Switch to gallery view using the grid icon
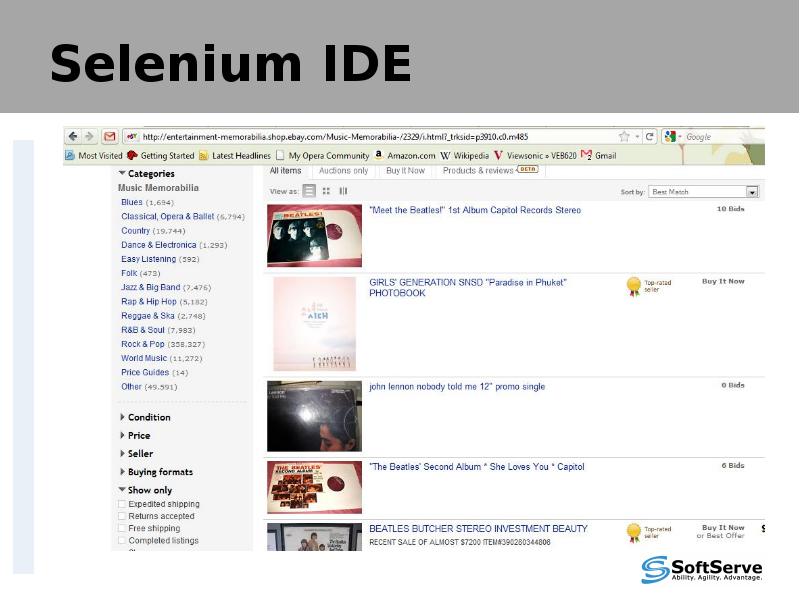Image resolution: width=800 pixels, height=600 pixels. pos(326,189)
